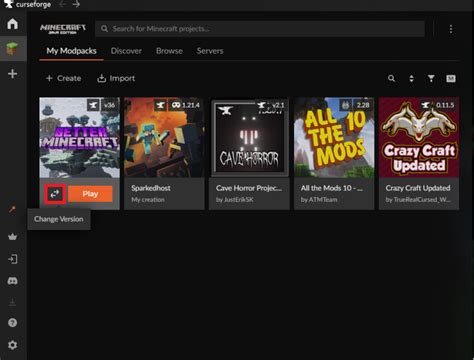Click the Create modpack button
The image size is (474, 360).
coord(63,78)
